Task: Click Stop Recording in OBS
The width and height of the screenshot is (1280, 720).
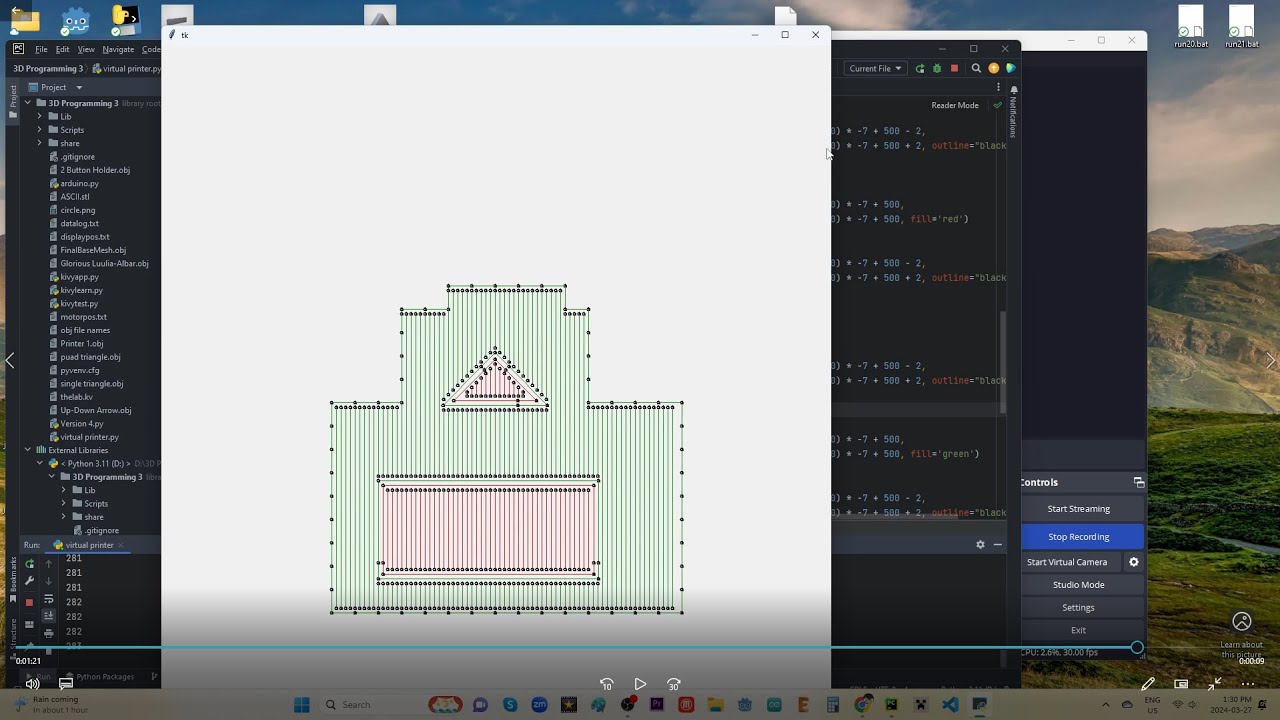Action: 1079,537
